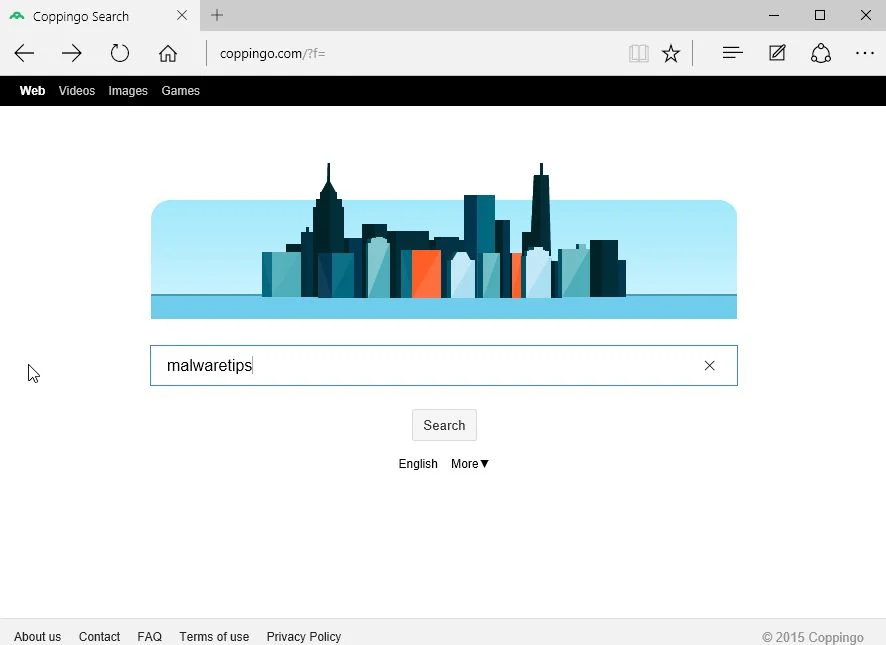Open the Privacy Policy link
Image resolution: width=886 pixels, height=645 pixels.
pos(304,637)
